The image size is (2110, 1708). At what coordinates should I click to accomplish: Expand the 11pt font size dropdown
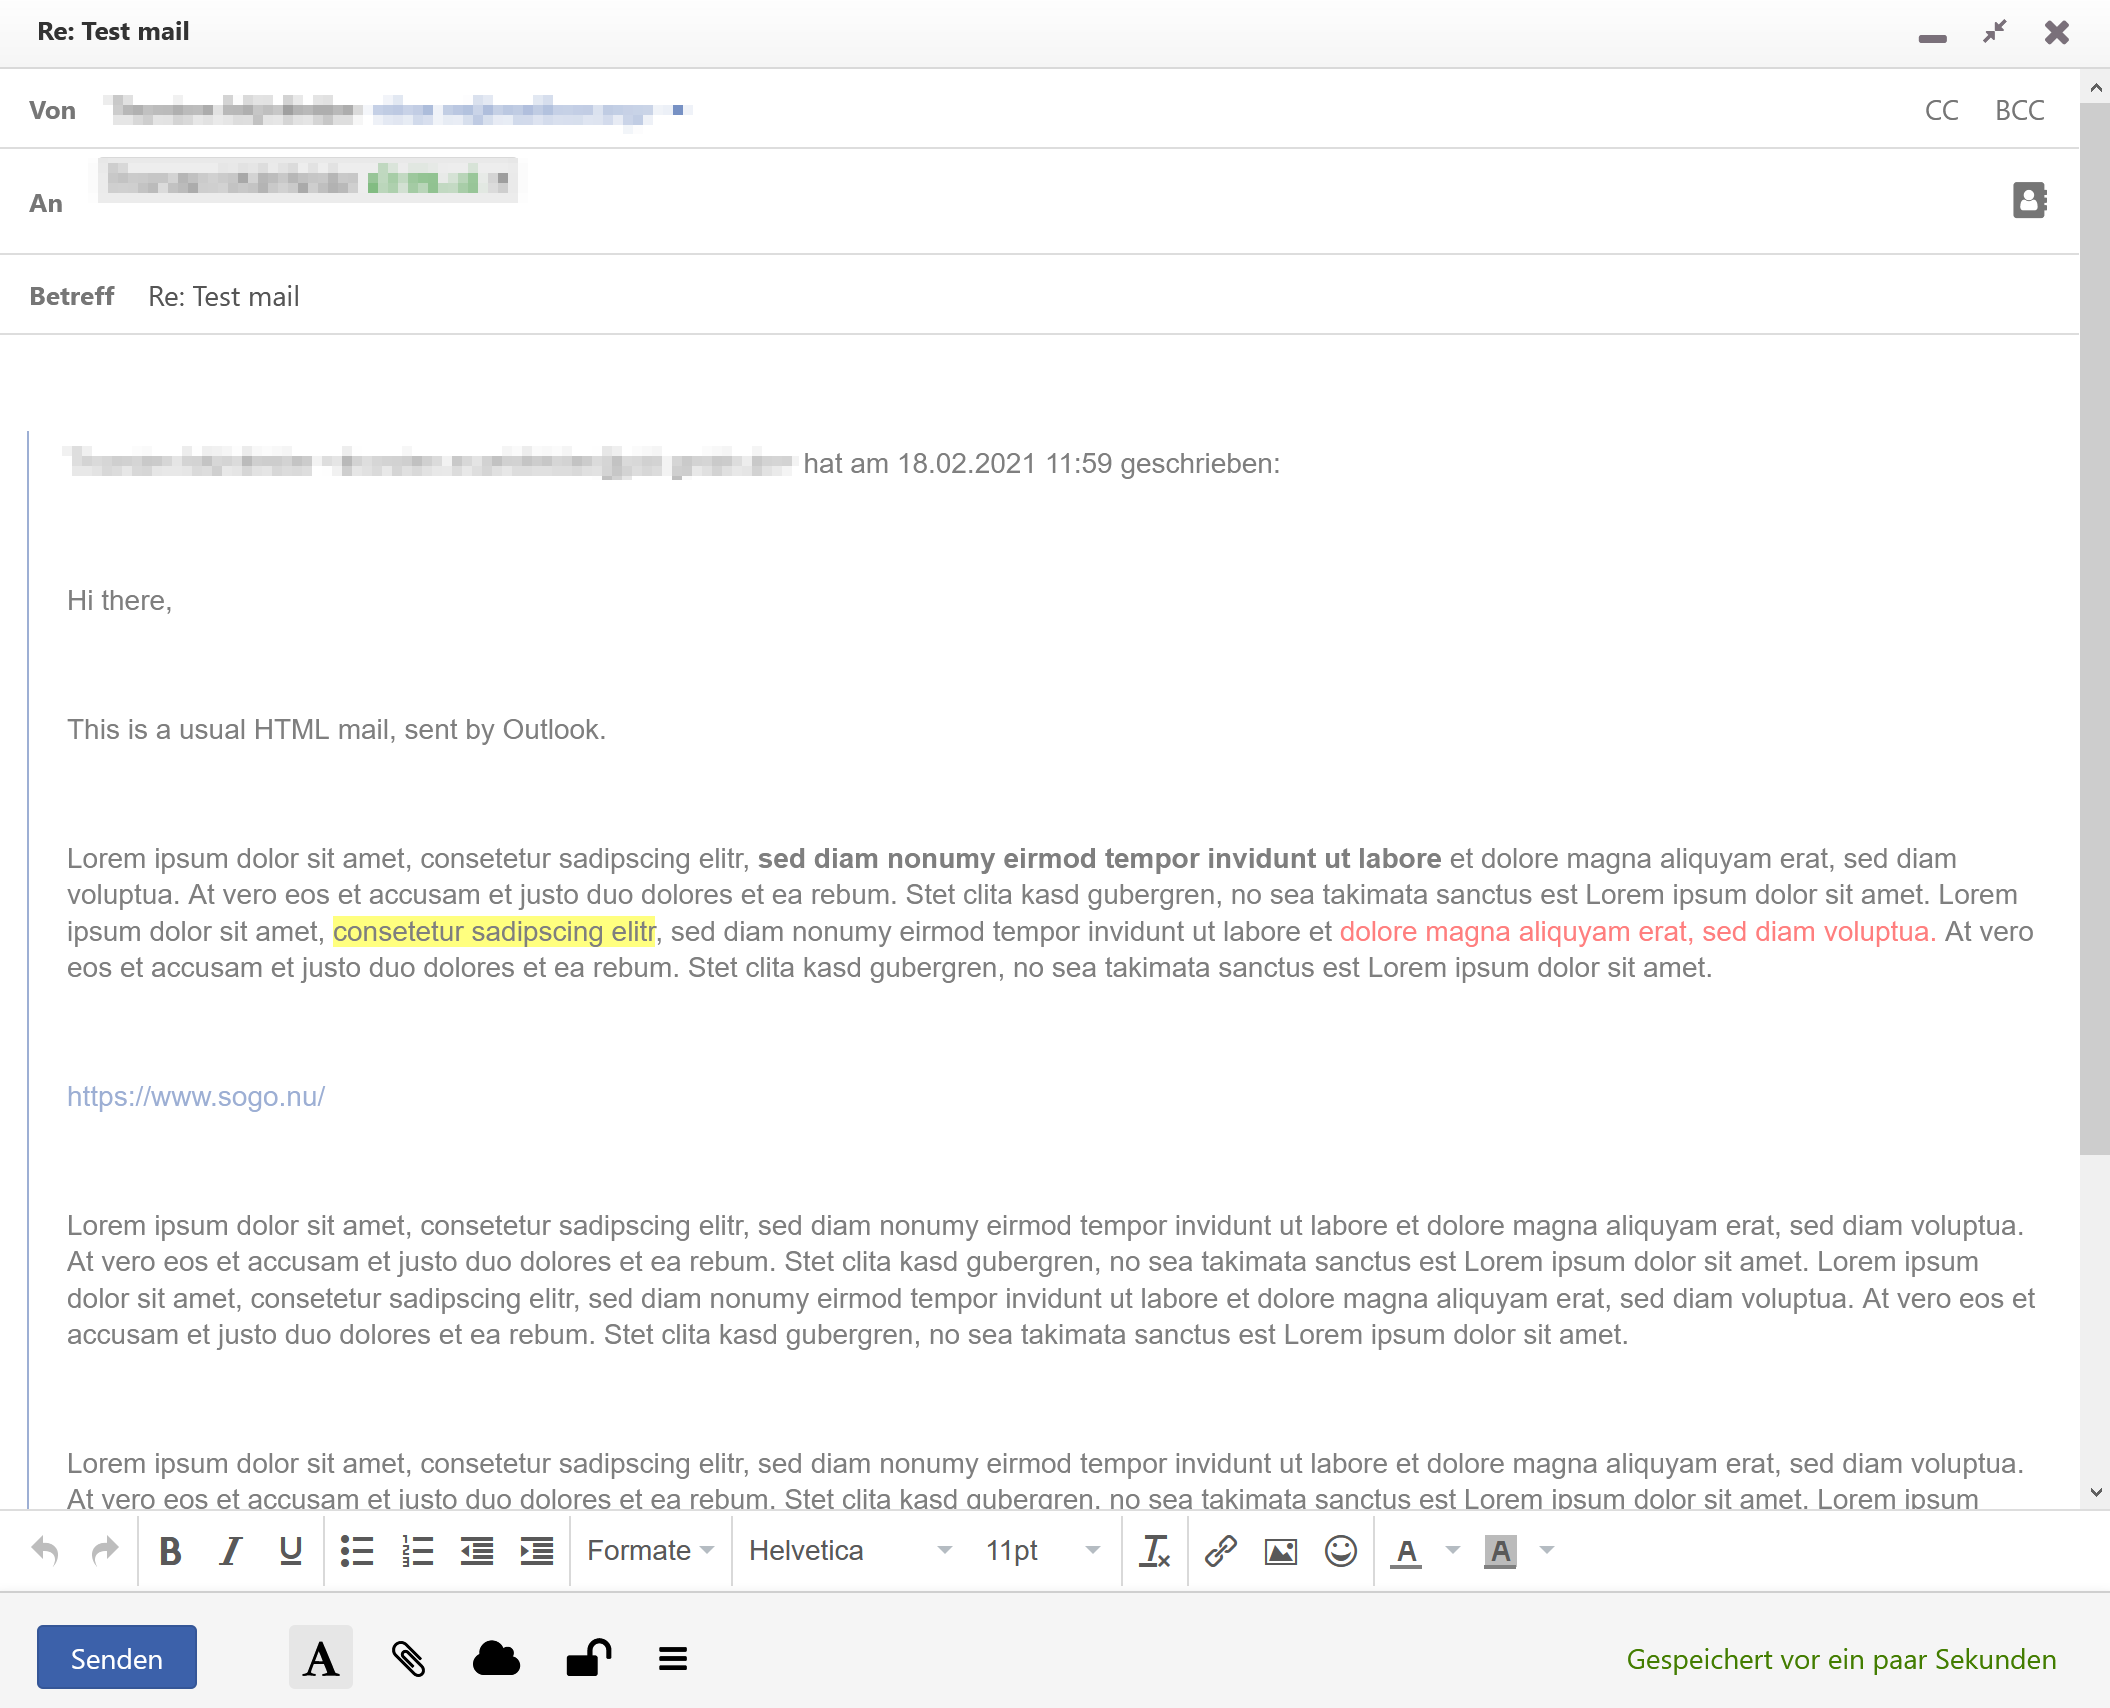point(1043,1551)
